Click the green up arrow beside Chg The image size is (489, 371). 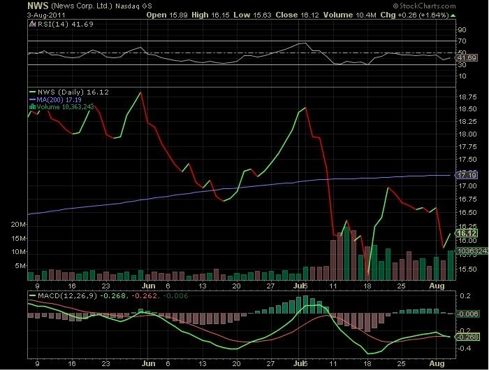coord(453,15)
